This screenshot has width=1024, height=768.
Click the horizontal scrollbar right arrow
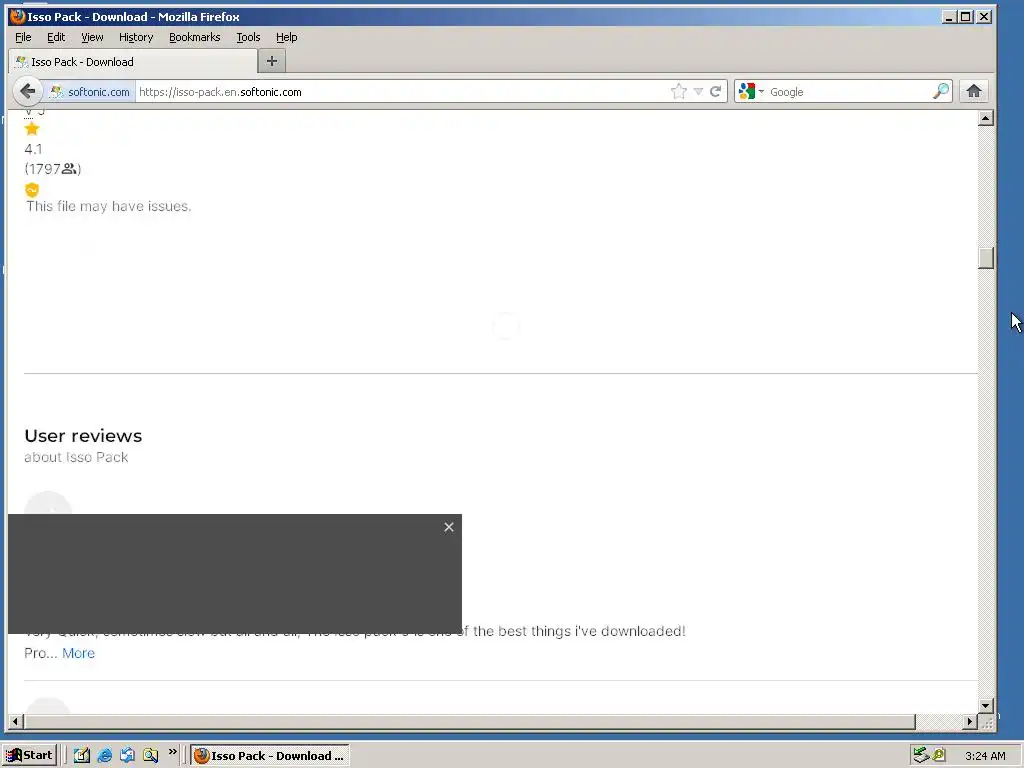point(970,722)
